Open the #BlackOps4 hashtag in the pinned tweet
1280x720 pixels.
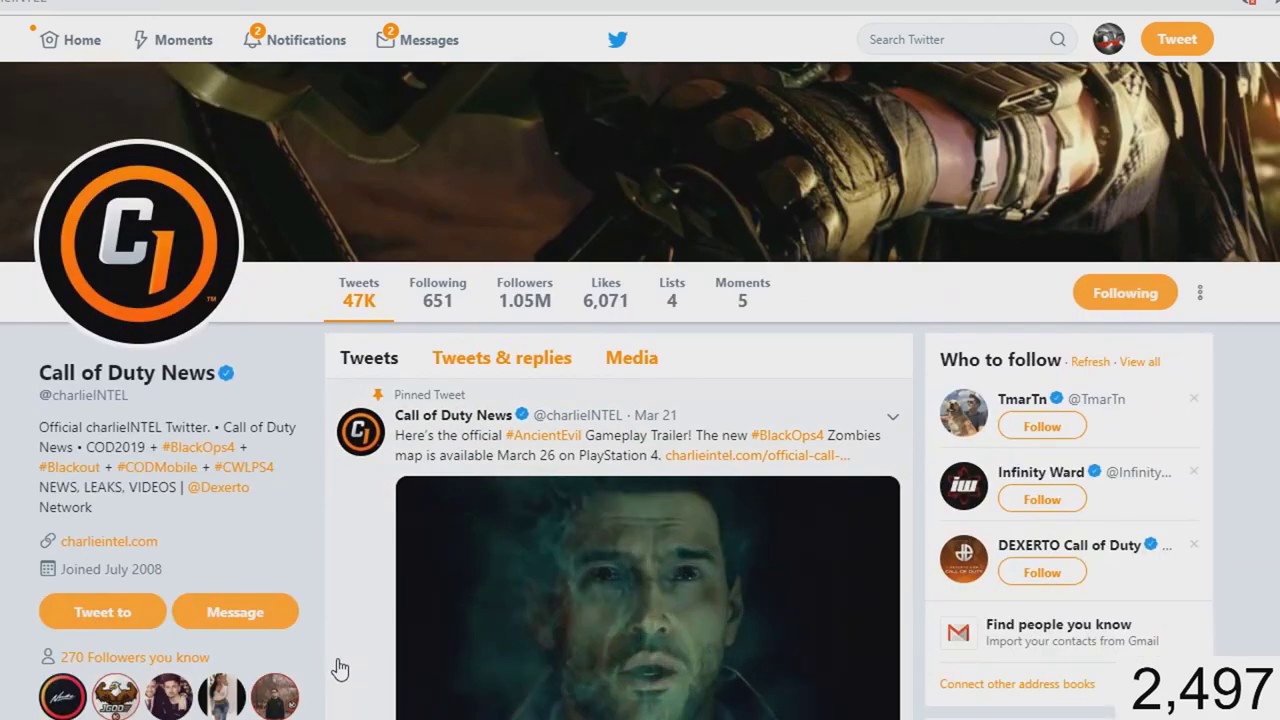[787, 435]
